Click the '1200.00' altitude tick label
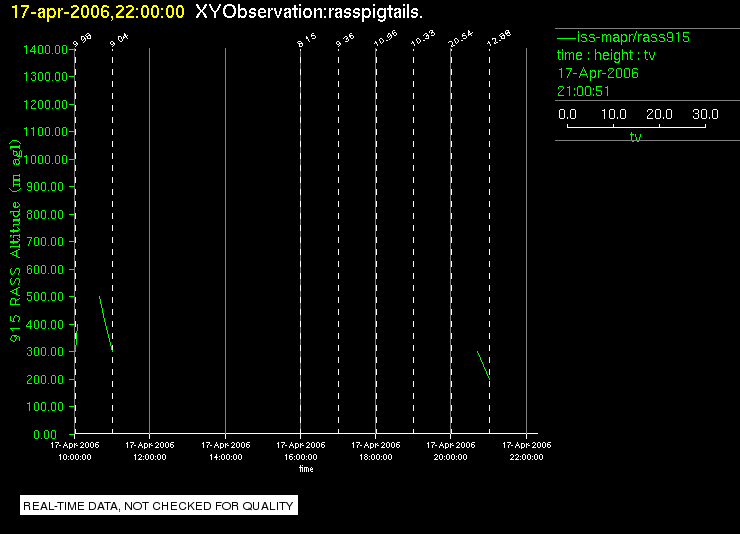This screenshot has height=534, width=740. point(45,104)
